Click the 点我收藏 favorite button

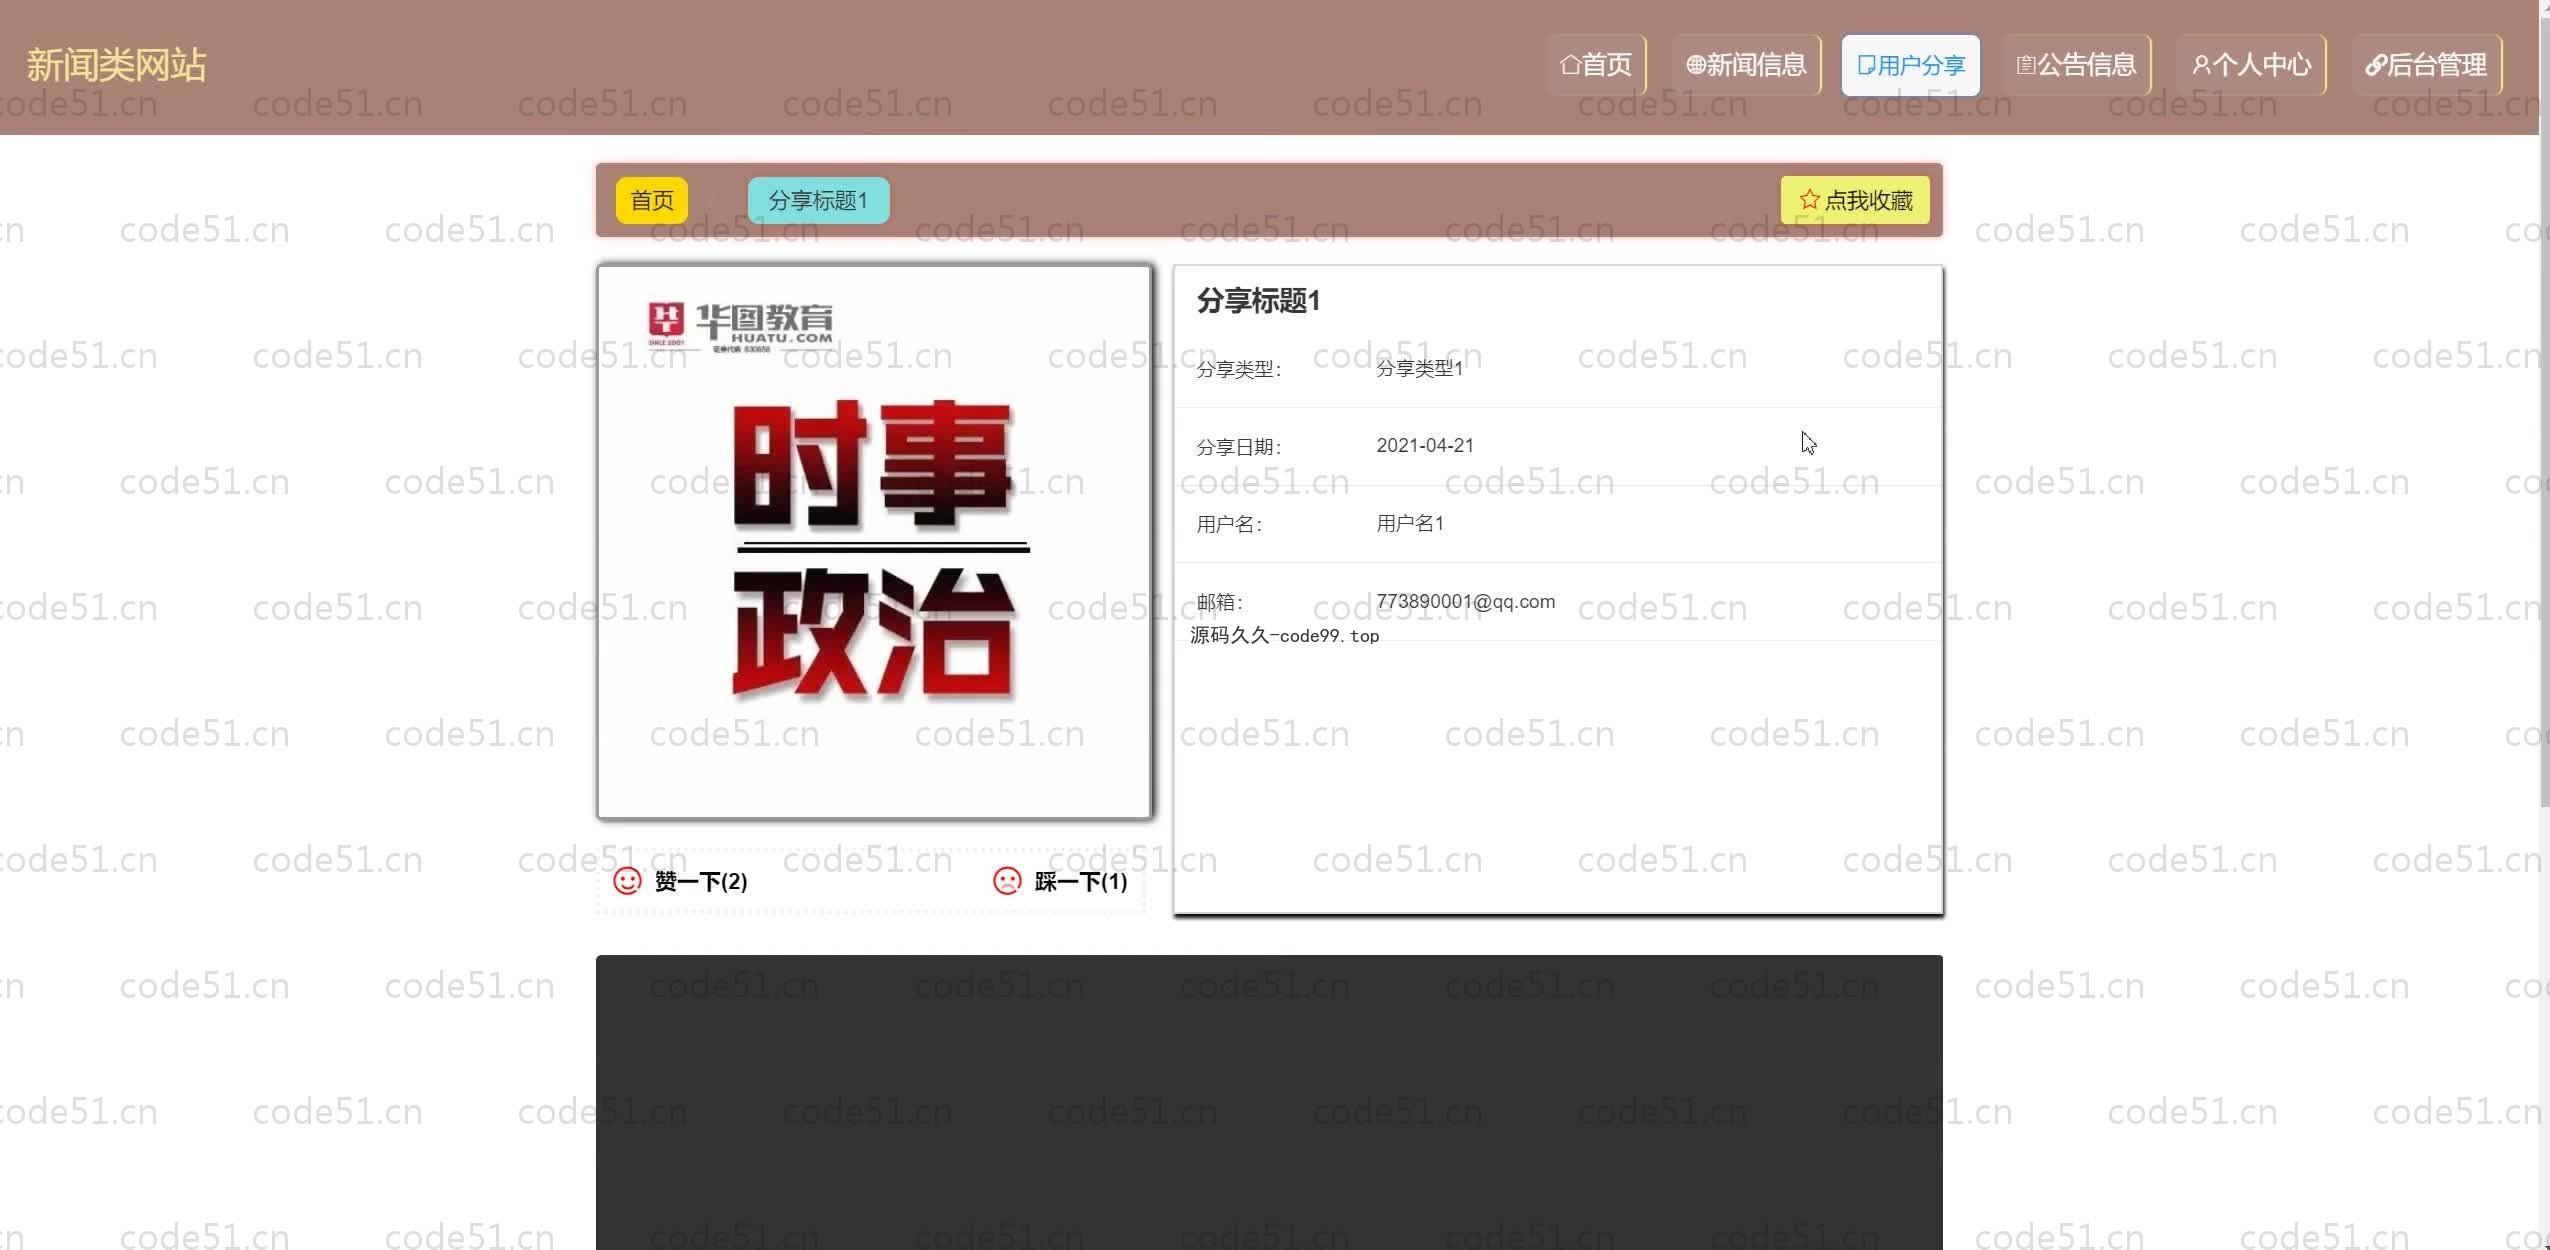[1855, 200]
